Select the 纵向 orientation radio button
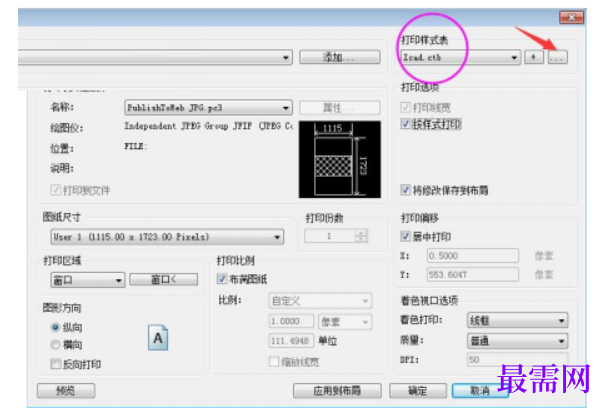 point(55,327)
